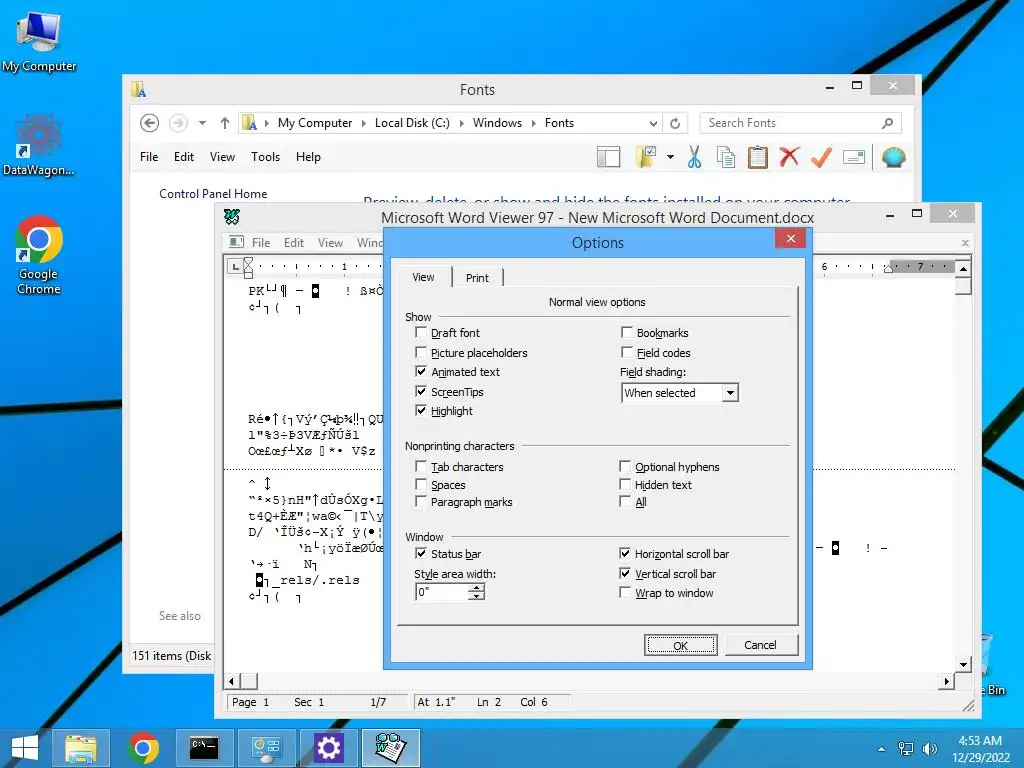The width and height of the screenshot is (1024, 768).
Task: Click the preview pane layout icon in Fonts window
Action: point(608,157)
